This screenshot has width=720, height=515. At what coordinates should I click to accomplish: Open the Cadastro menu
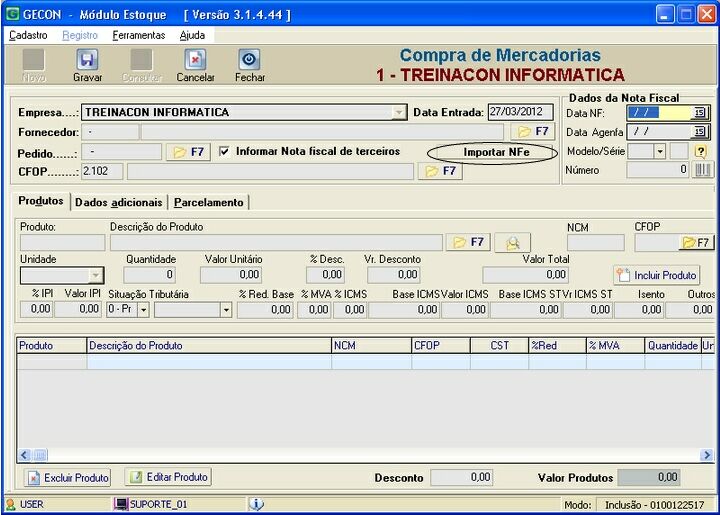click(28, 35)
